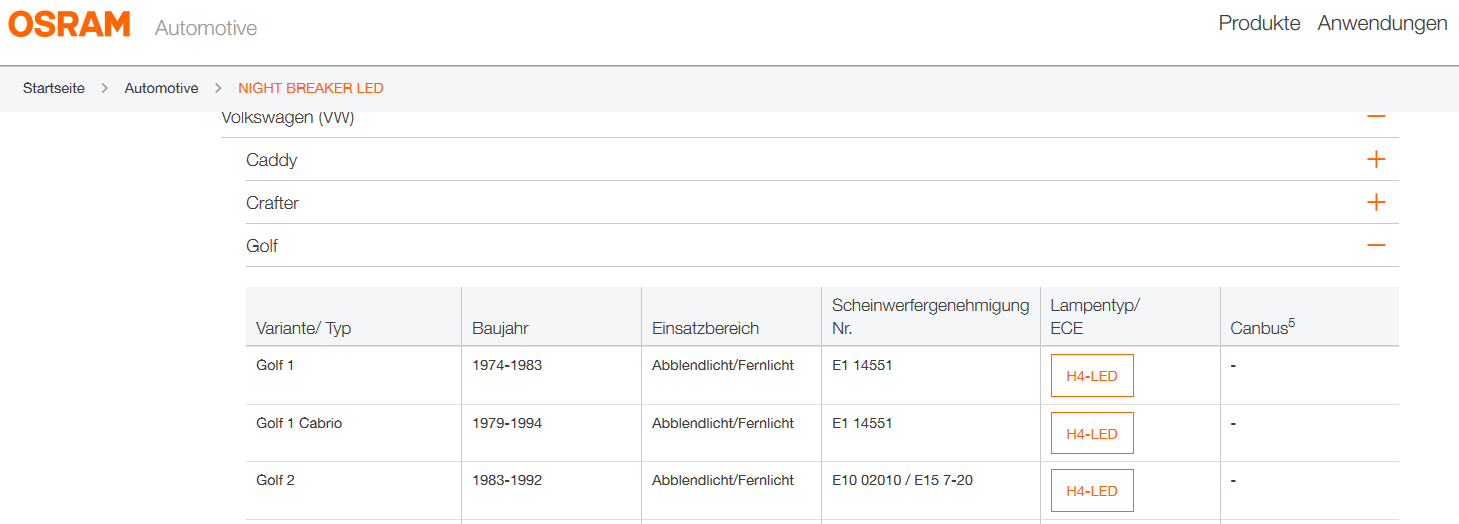Click the NIGHT BREAKER LED breadcrumb
Viewport: 1459px width, 524px height.
point(311,88)
